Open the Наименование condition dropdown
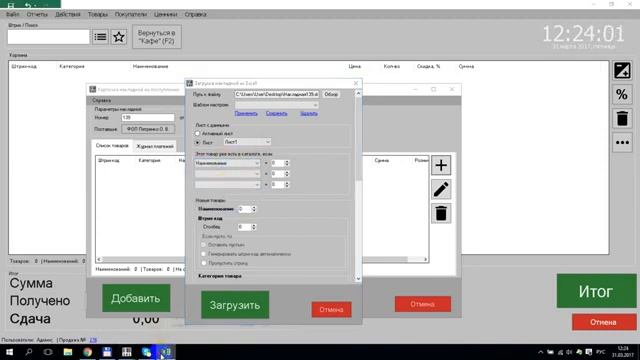 click(x=227, y=163)
